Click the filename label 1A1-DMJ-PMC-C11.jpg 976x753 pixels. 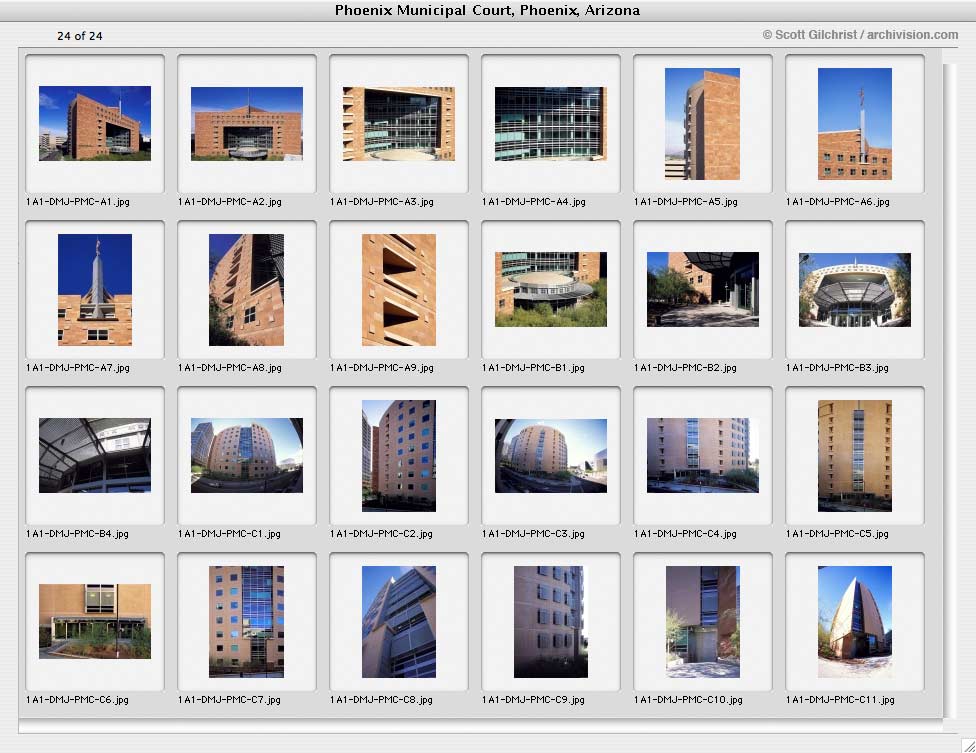[840, 699]
